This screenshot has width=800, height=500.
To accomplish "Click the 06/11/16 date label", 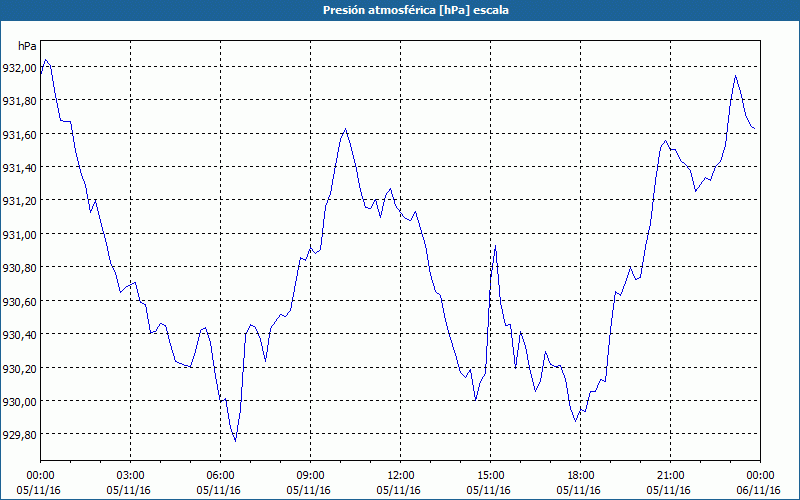I will pos(759,490).
